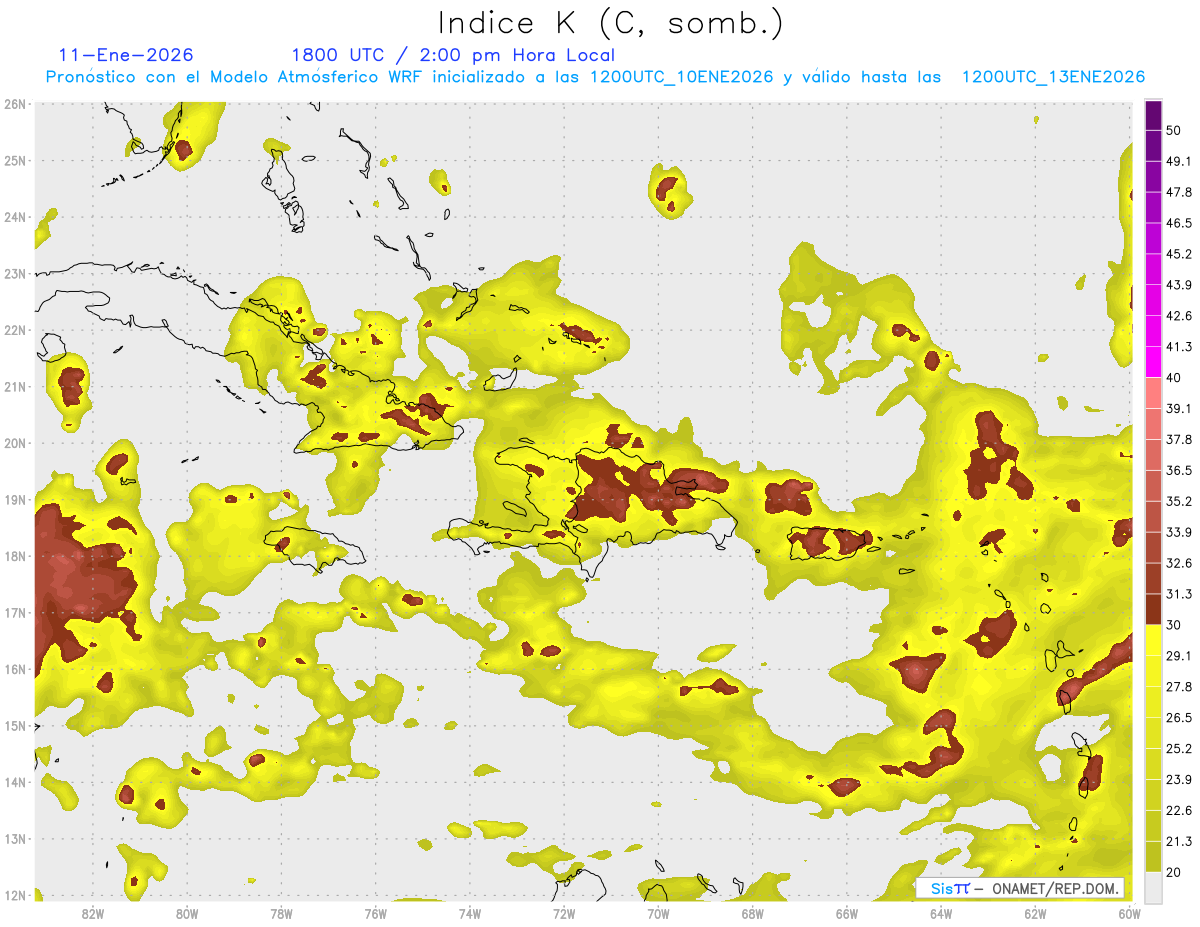This screenshot has height=927, width=1200.
Task: Click the gray colorbar swatch below the 20 mark
Action: 1153,887
